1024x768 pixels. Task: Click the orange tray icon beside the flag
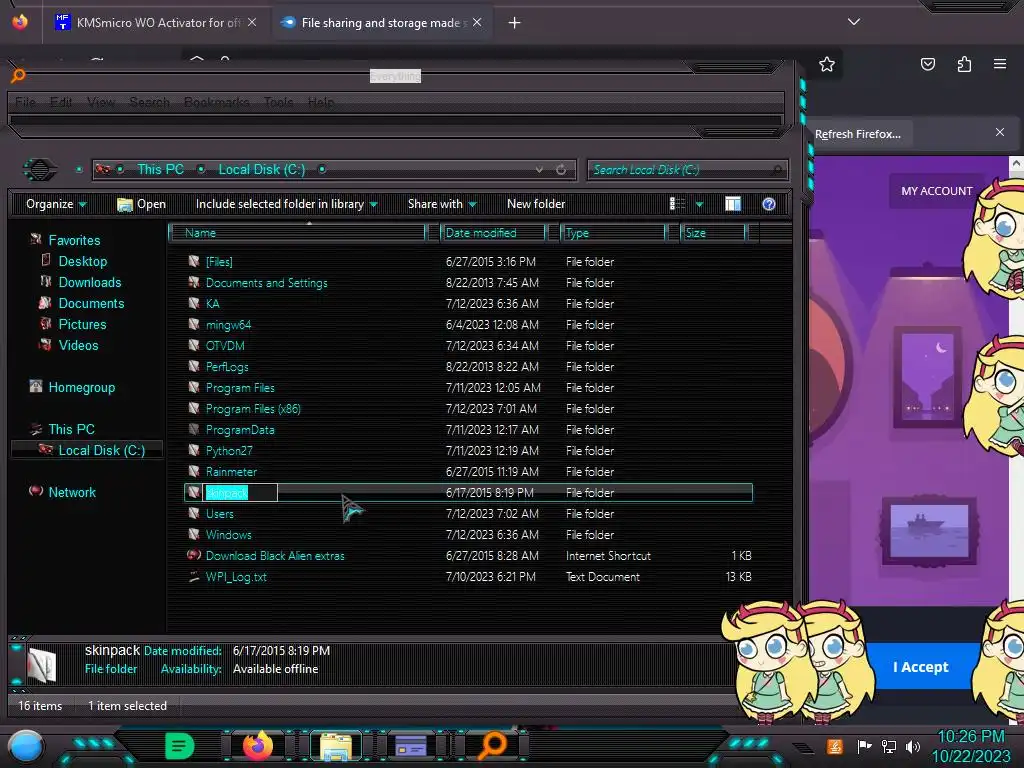tap(835, 746)
